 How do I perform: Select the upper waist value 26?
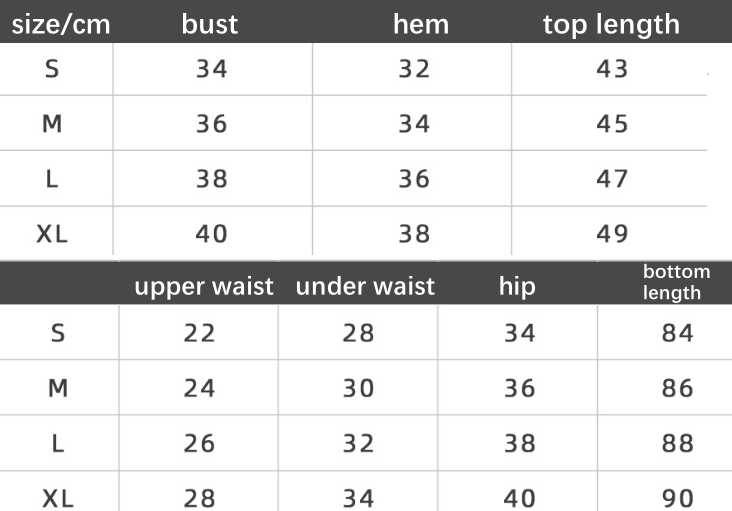pyautogui.click(x=200, y=443)
